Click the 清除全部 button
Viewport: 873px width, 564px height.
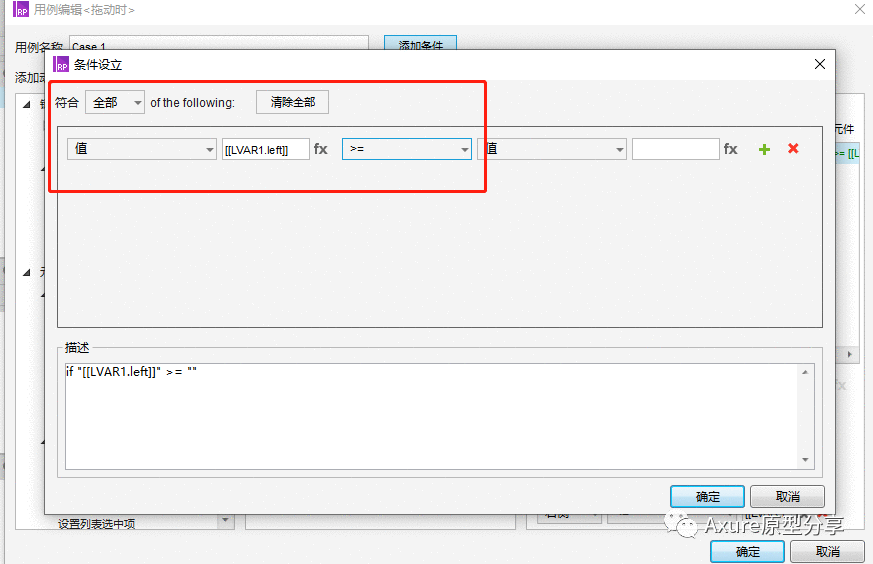click(292, 102)
